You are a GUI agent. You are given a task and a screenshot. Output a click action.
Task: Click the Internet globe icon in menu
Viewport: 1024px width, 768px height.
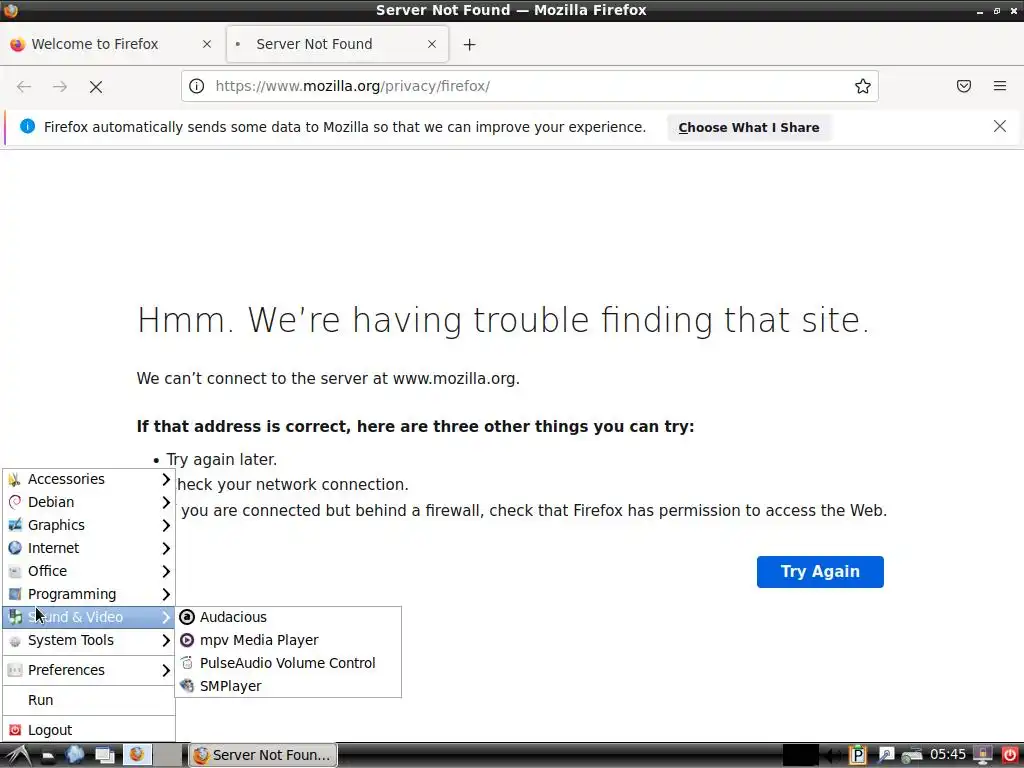click(x=15, y=548)
